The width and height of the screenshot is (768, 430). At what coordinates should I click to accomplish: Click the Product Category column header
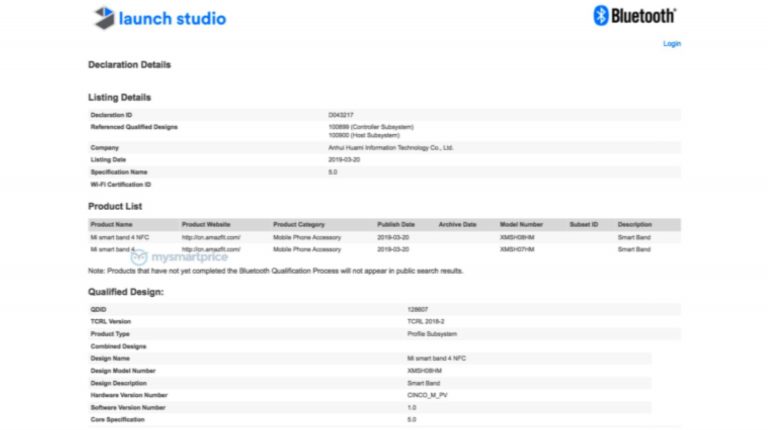pyautogui.click(x=299, y=225)
